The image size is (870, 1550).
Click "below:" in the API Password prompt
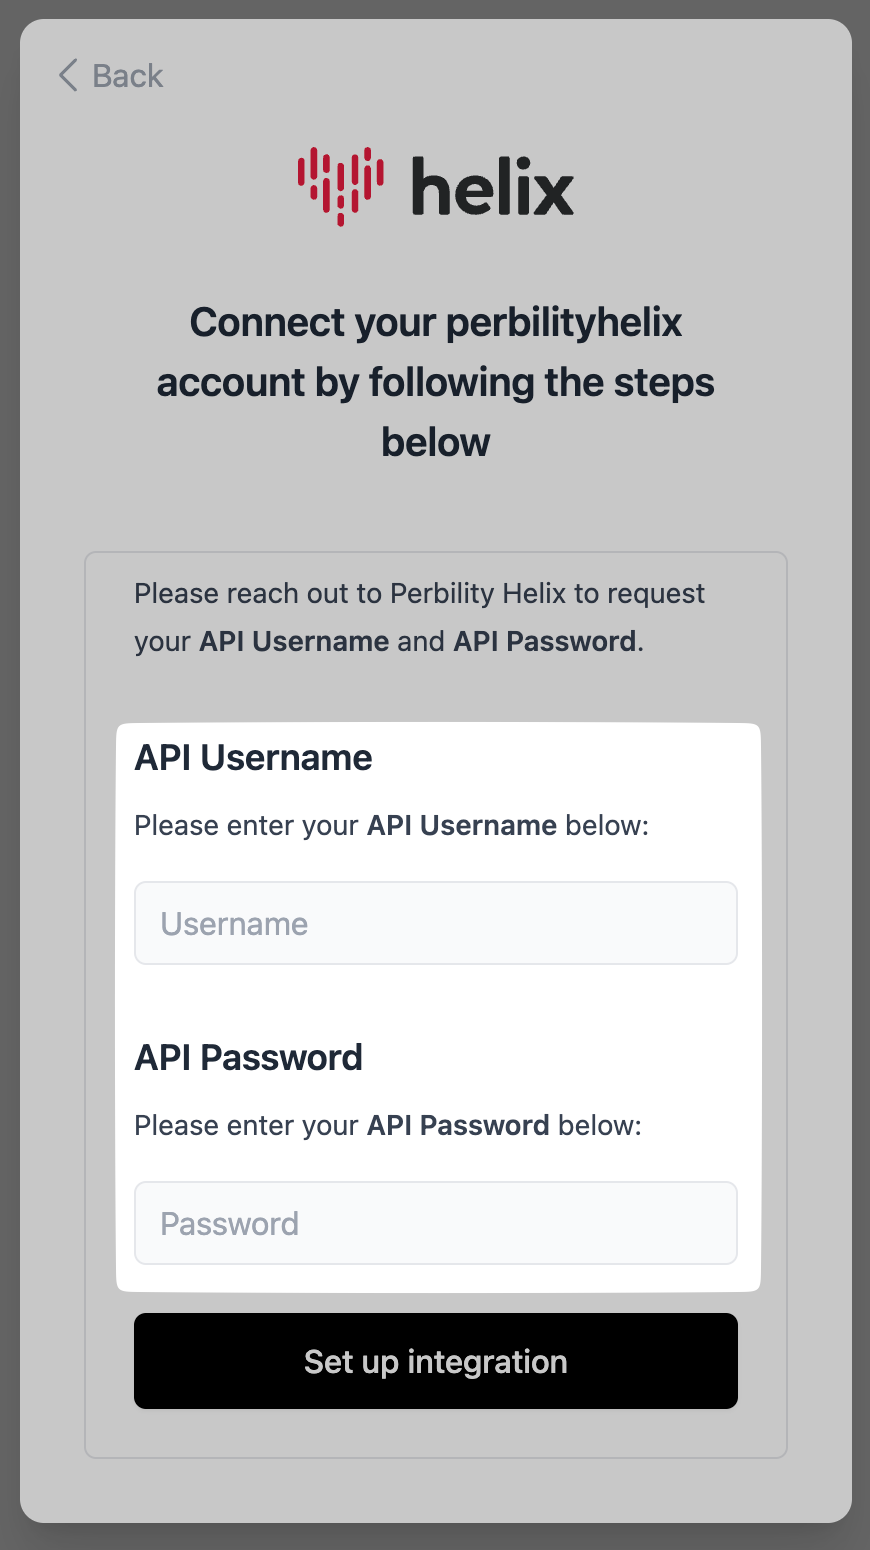600,1125
